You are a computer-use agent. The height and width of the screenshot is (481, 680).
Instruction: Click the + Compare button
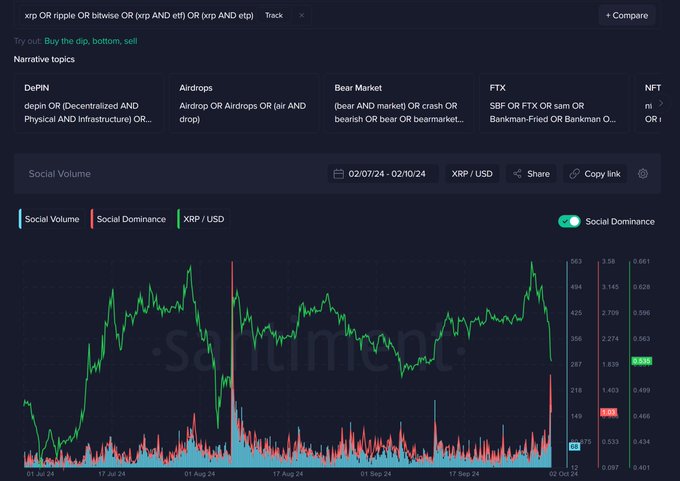627,15
